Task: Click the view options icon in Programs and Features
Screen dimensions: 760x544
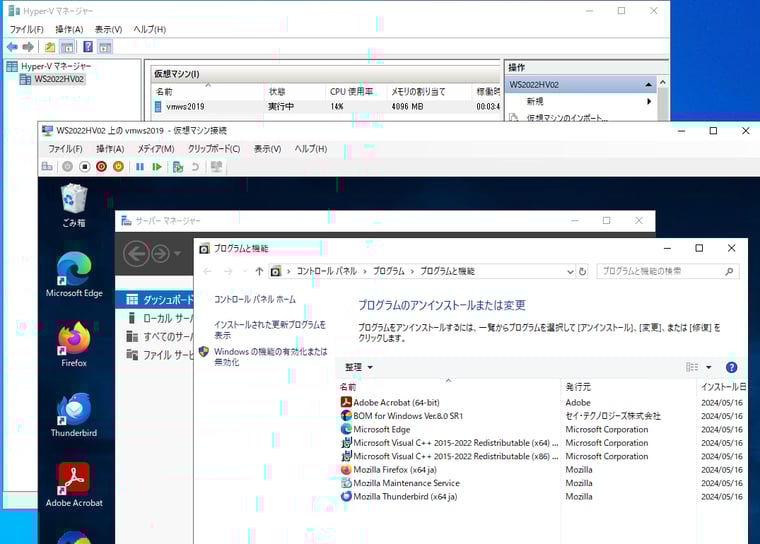Action: (692, 368)
